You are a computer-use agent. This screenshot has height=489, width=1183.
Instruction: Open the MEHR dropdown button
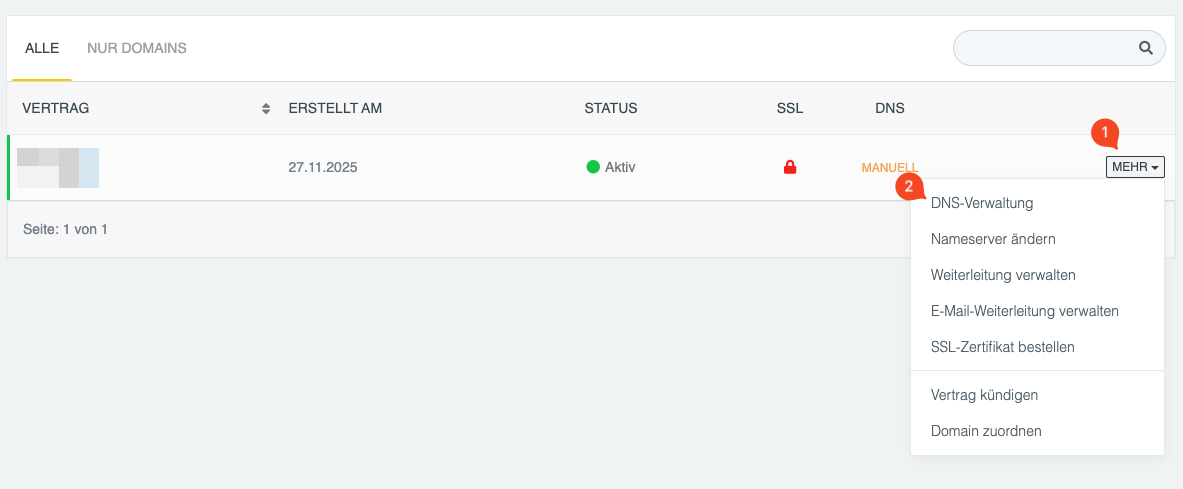(1135, 168)
